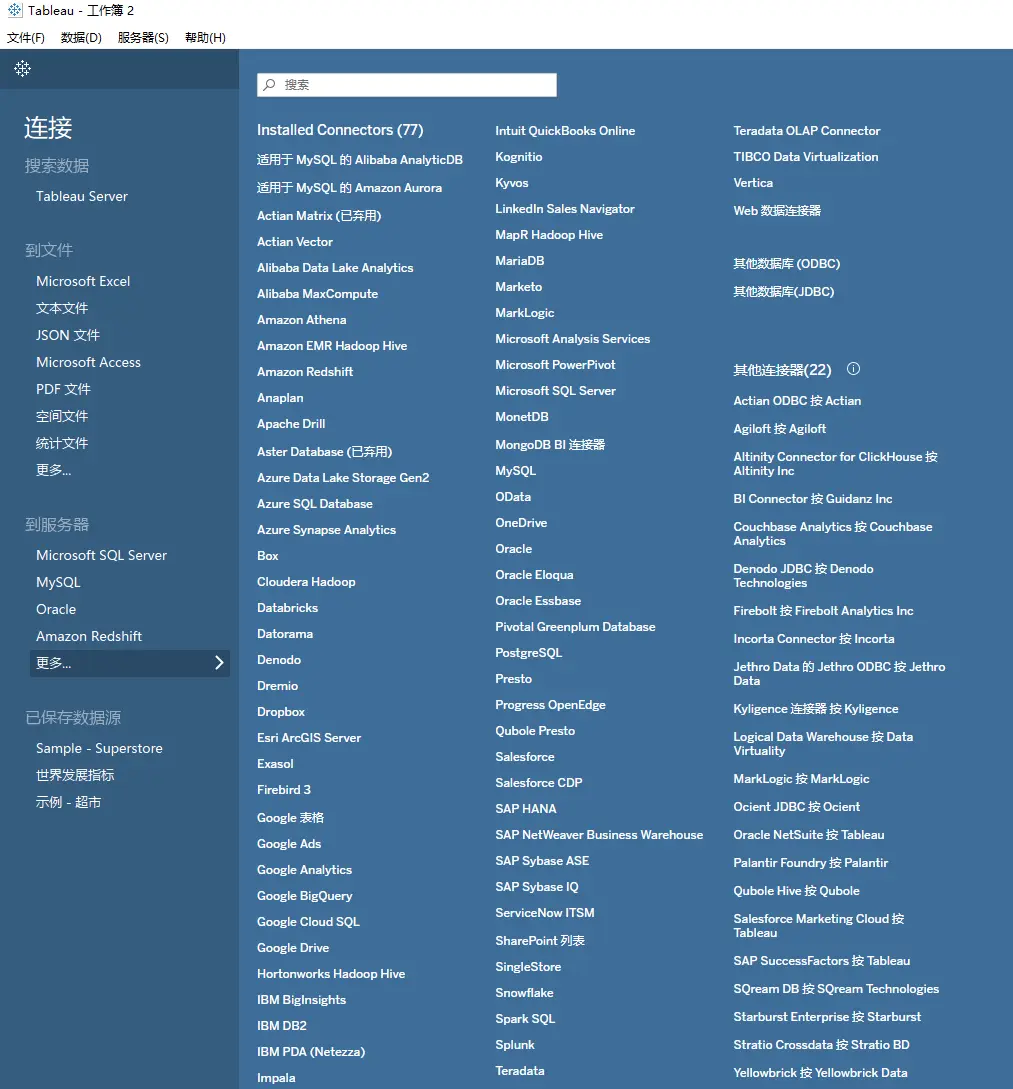Select Teradata OLAP Connector
The height and width of the screenshot is (1089, 1013).
(807, 131)
